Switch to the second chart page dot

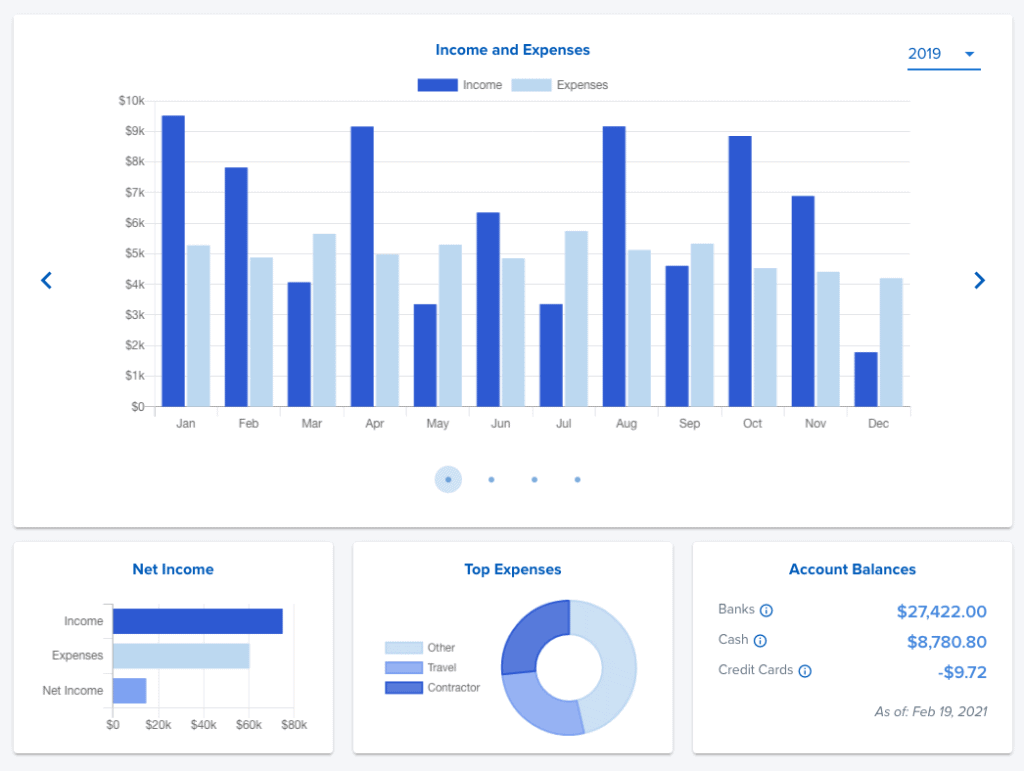(x=491, y=479)
